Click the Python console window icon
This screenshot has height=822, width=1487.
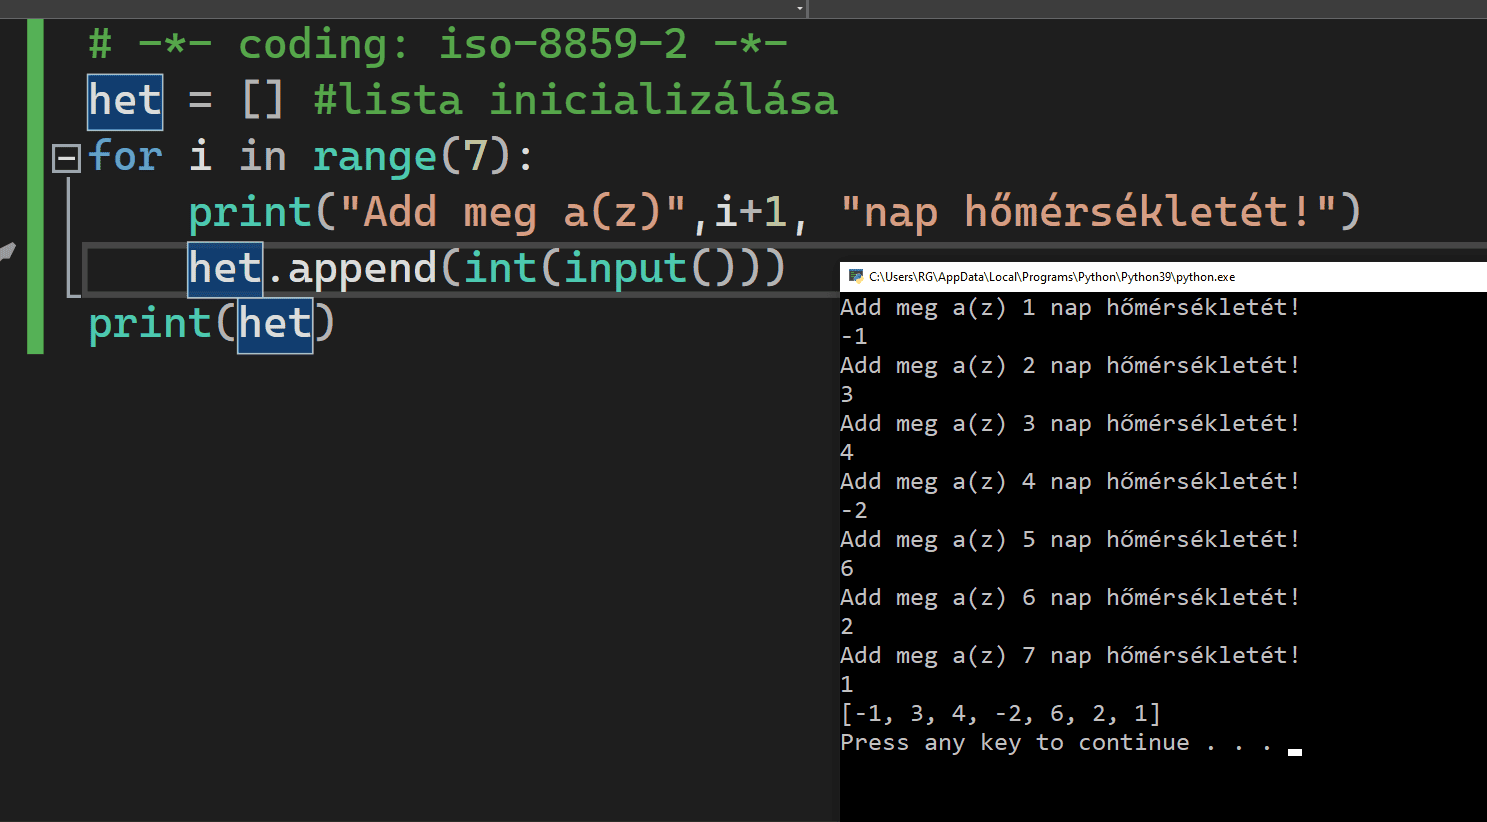click(855, 277)
